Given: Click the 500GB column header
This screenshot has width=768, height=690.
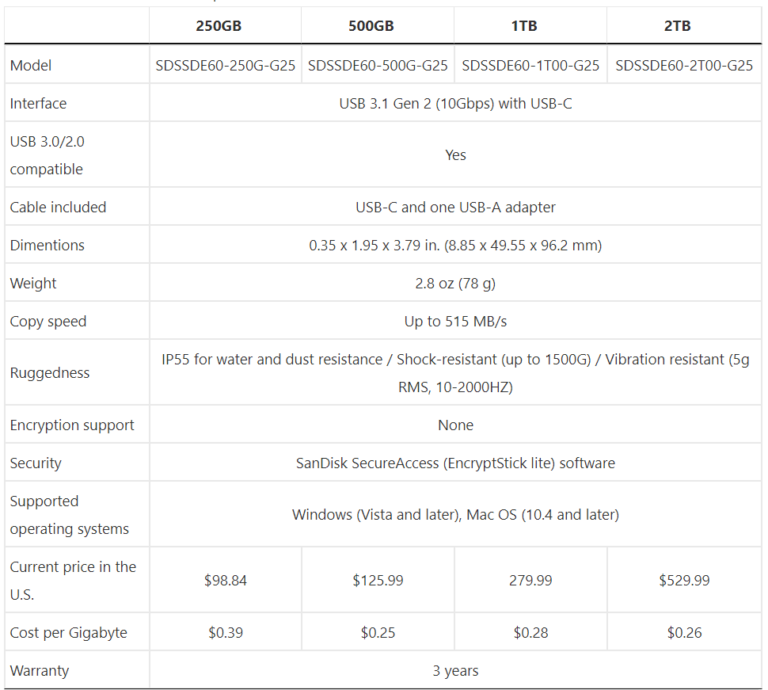Looking at the screenshot, I should pyautogui.click(x=377, y=25).
